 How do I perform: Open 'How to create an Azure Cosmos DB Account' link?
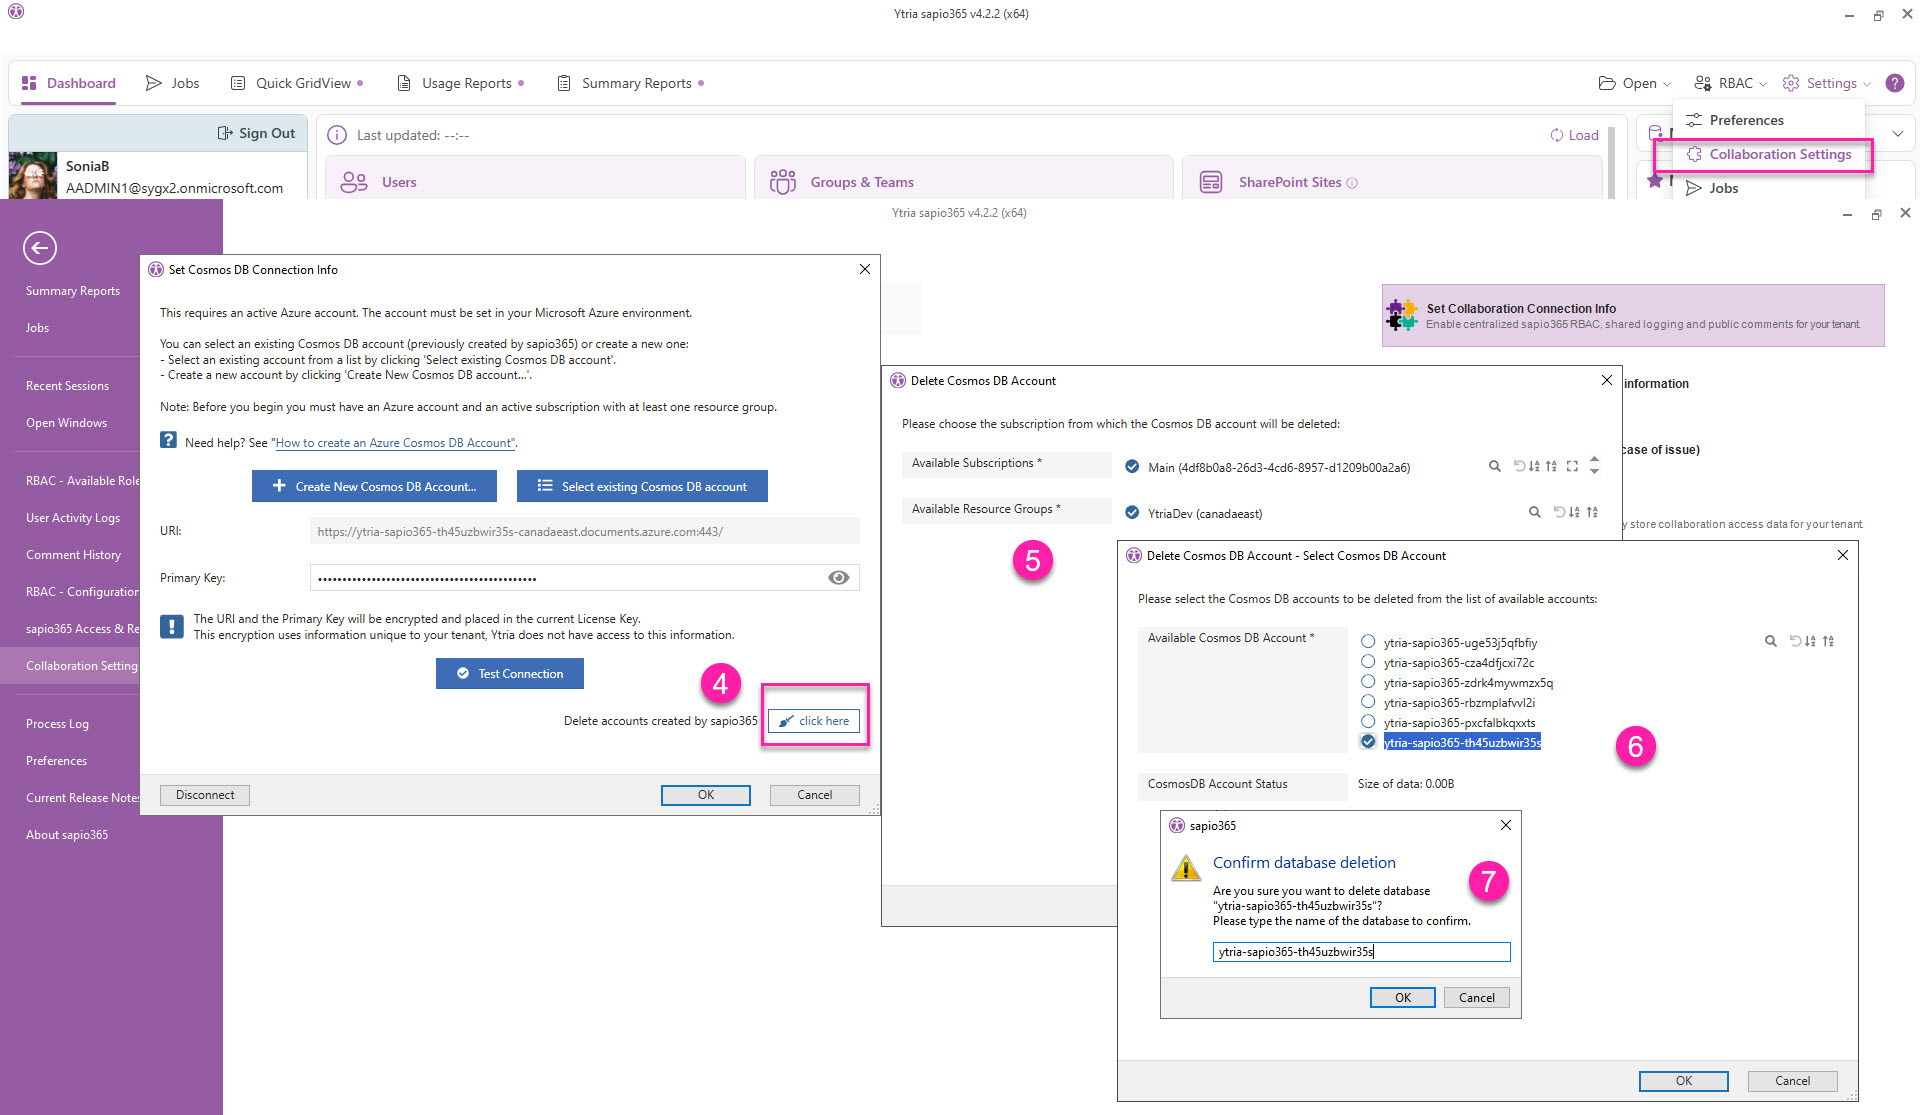coord(395,443)
